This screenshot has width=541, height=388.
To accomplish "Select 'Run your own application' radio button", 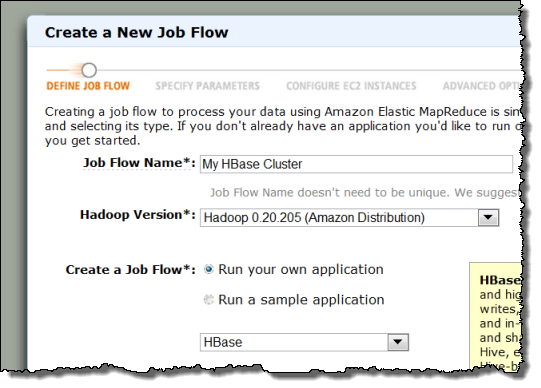I will click(209, 269).
